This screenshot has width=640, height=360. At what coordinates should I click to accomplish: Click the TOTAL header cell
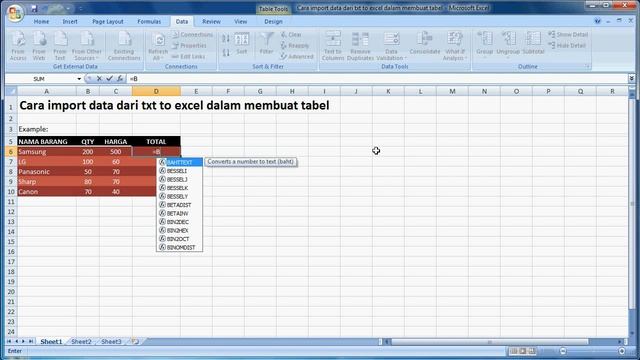point(156,142)
